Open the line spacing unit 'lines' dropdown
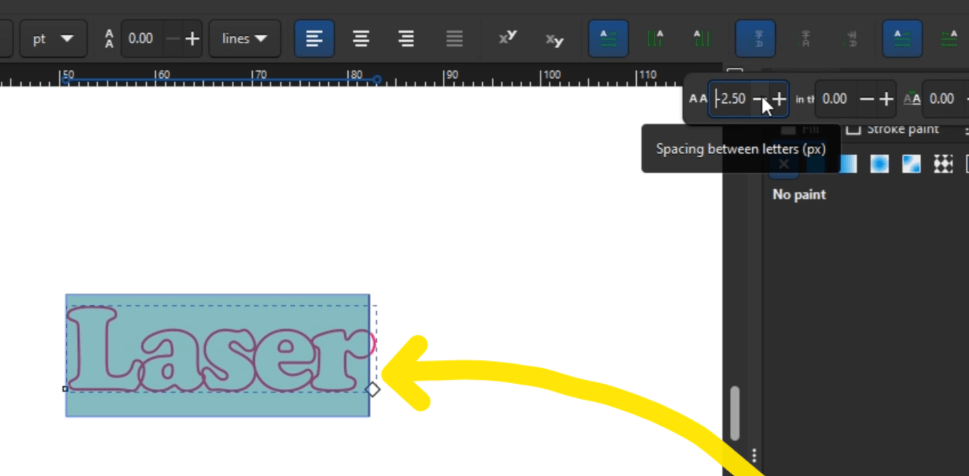Screen dimensions: 969x476 pos(244,39)
